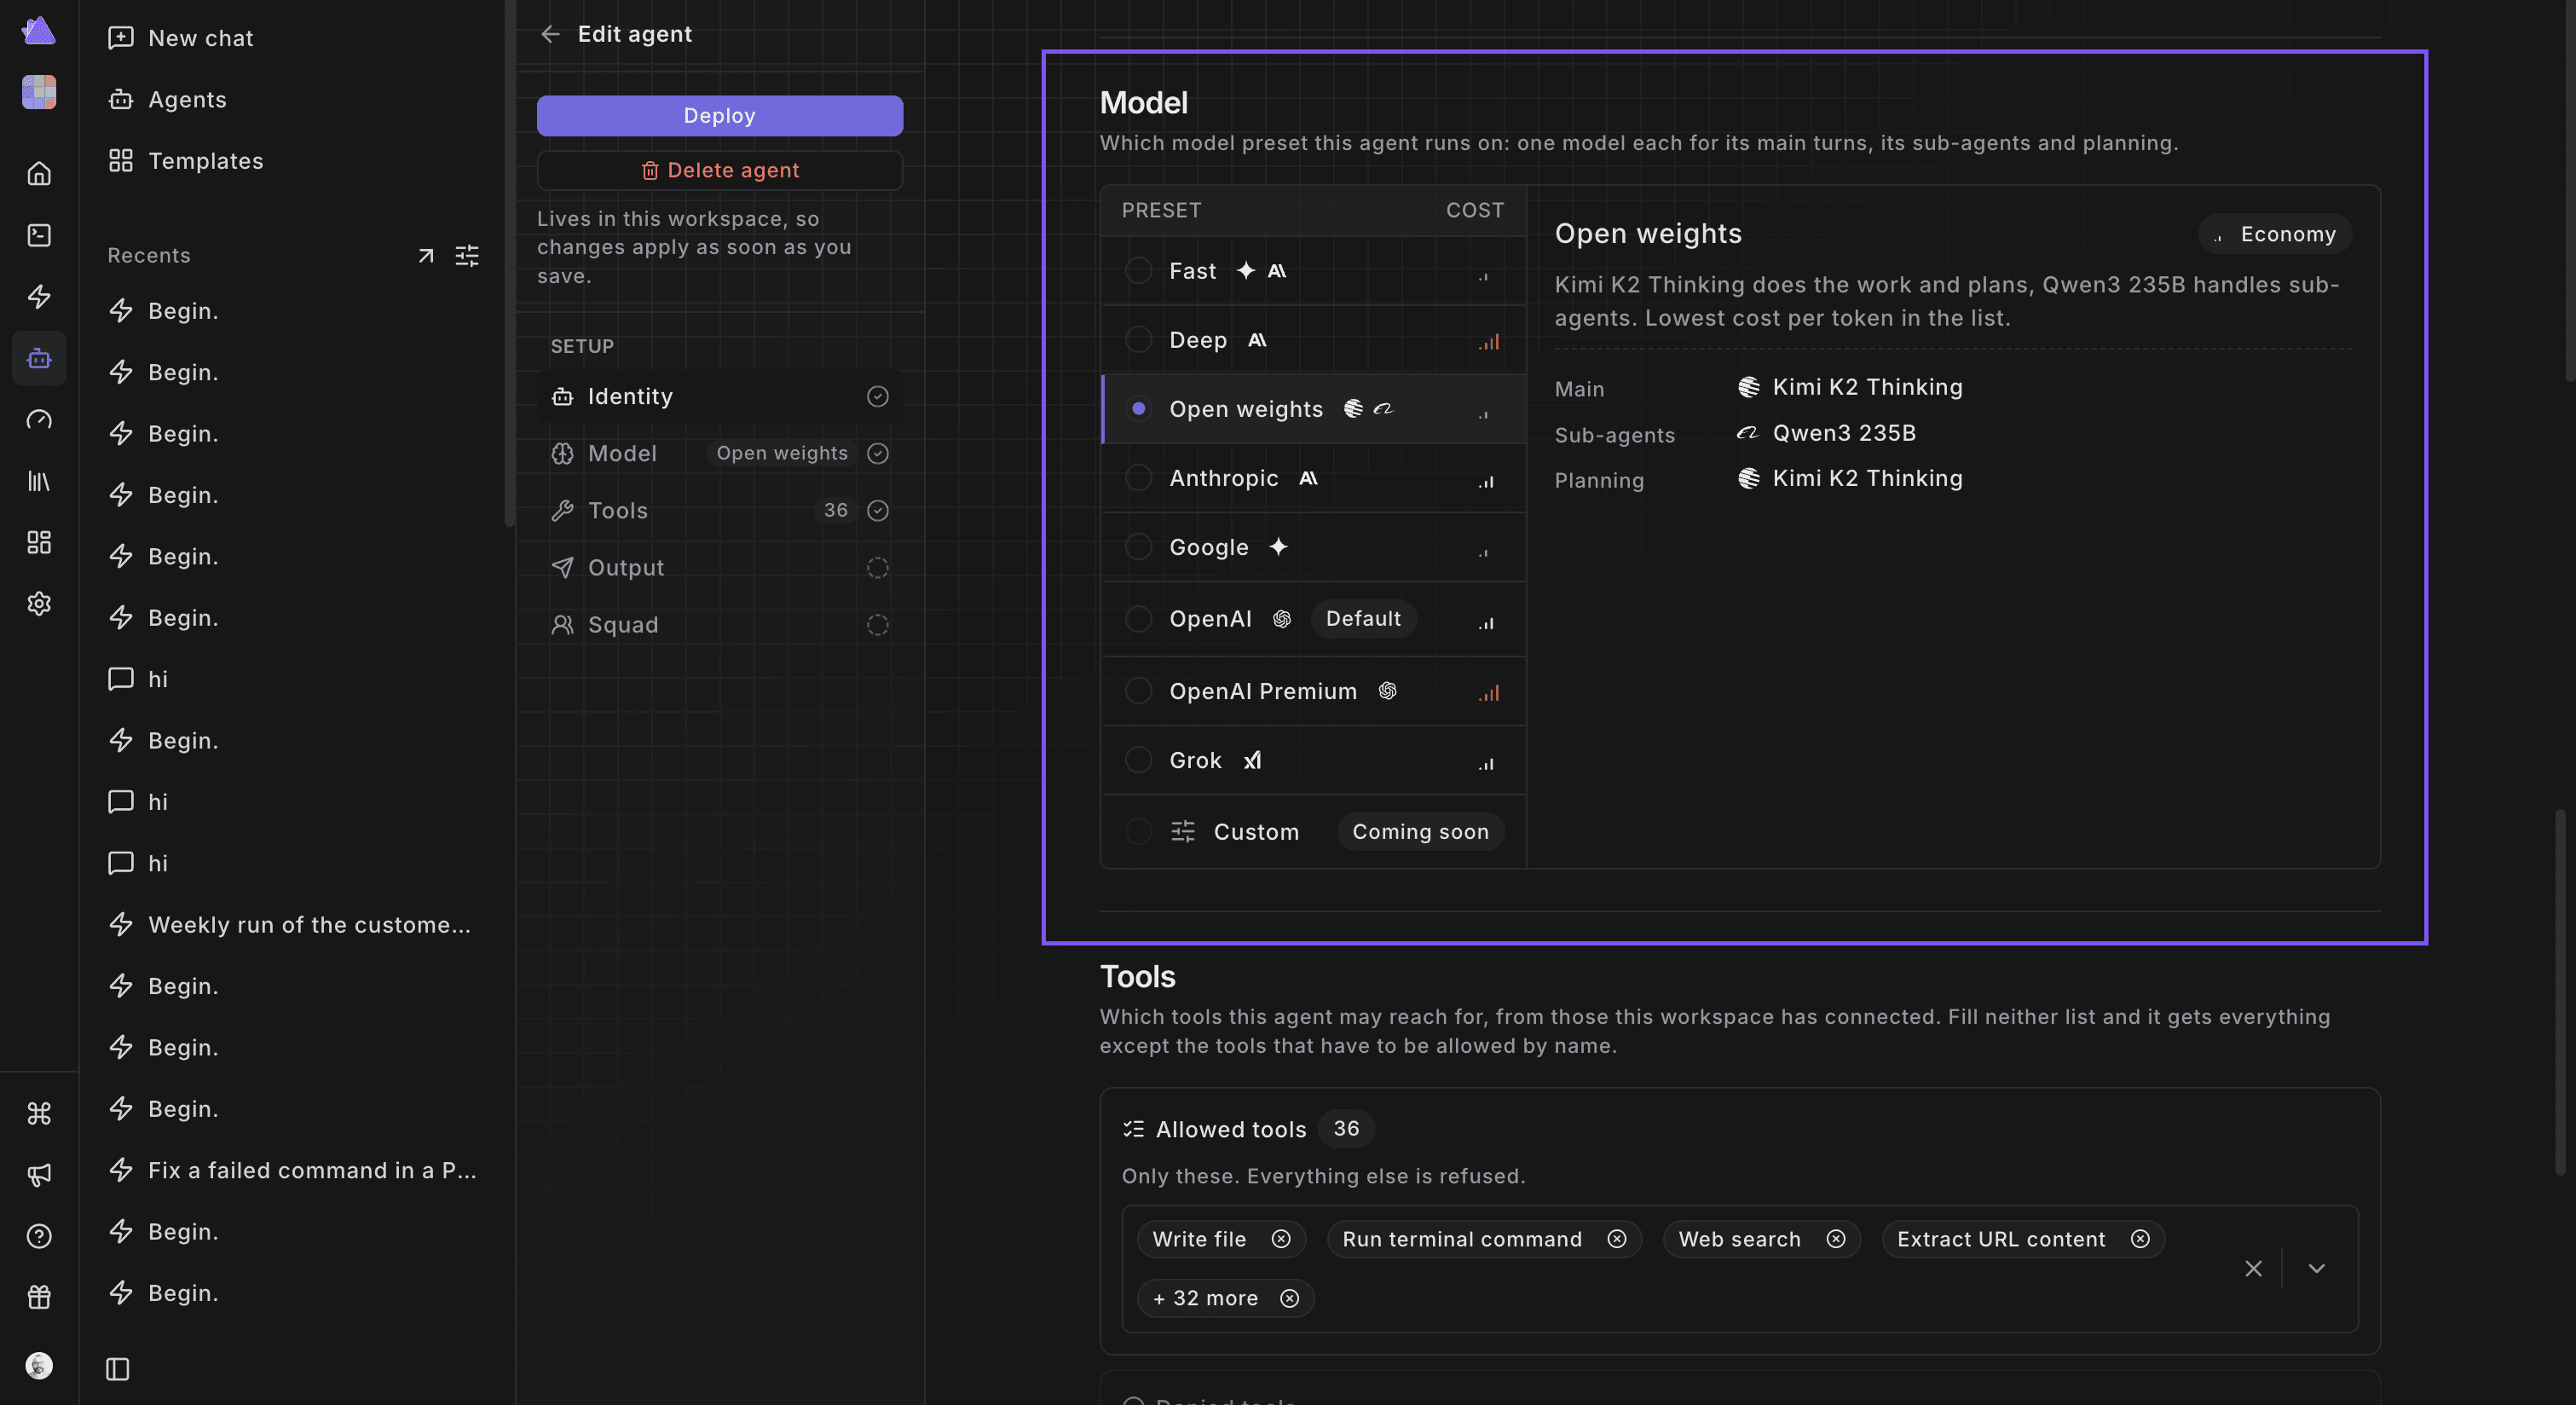This screenshot has width=2576, height=1405.
Task: Switch to the Tools setup section
Action: [719, 511]
